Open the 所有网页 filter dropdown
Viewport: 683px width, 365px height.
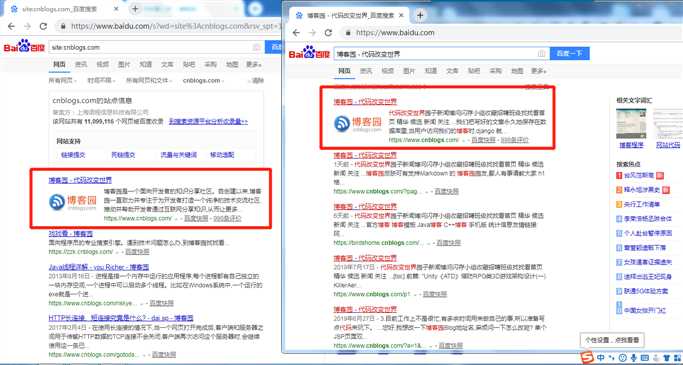63,81
